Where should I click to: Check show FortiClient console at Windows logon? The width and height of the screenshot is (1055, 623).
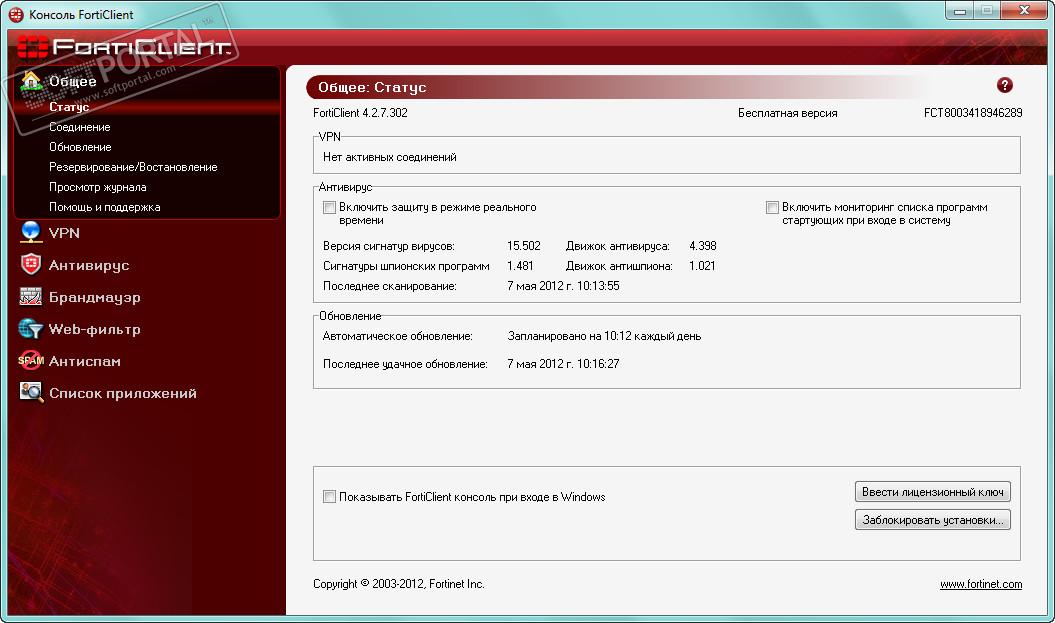tap(329, 497)
